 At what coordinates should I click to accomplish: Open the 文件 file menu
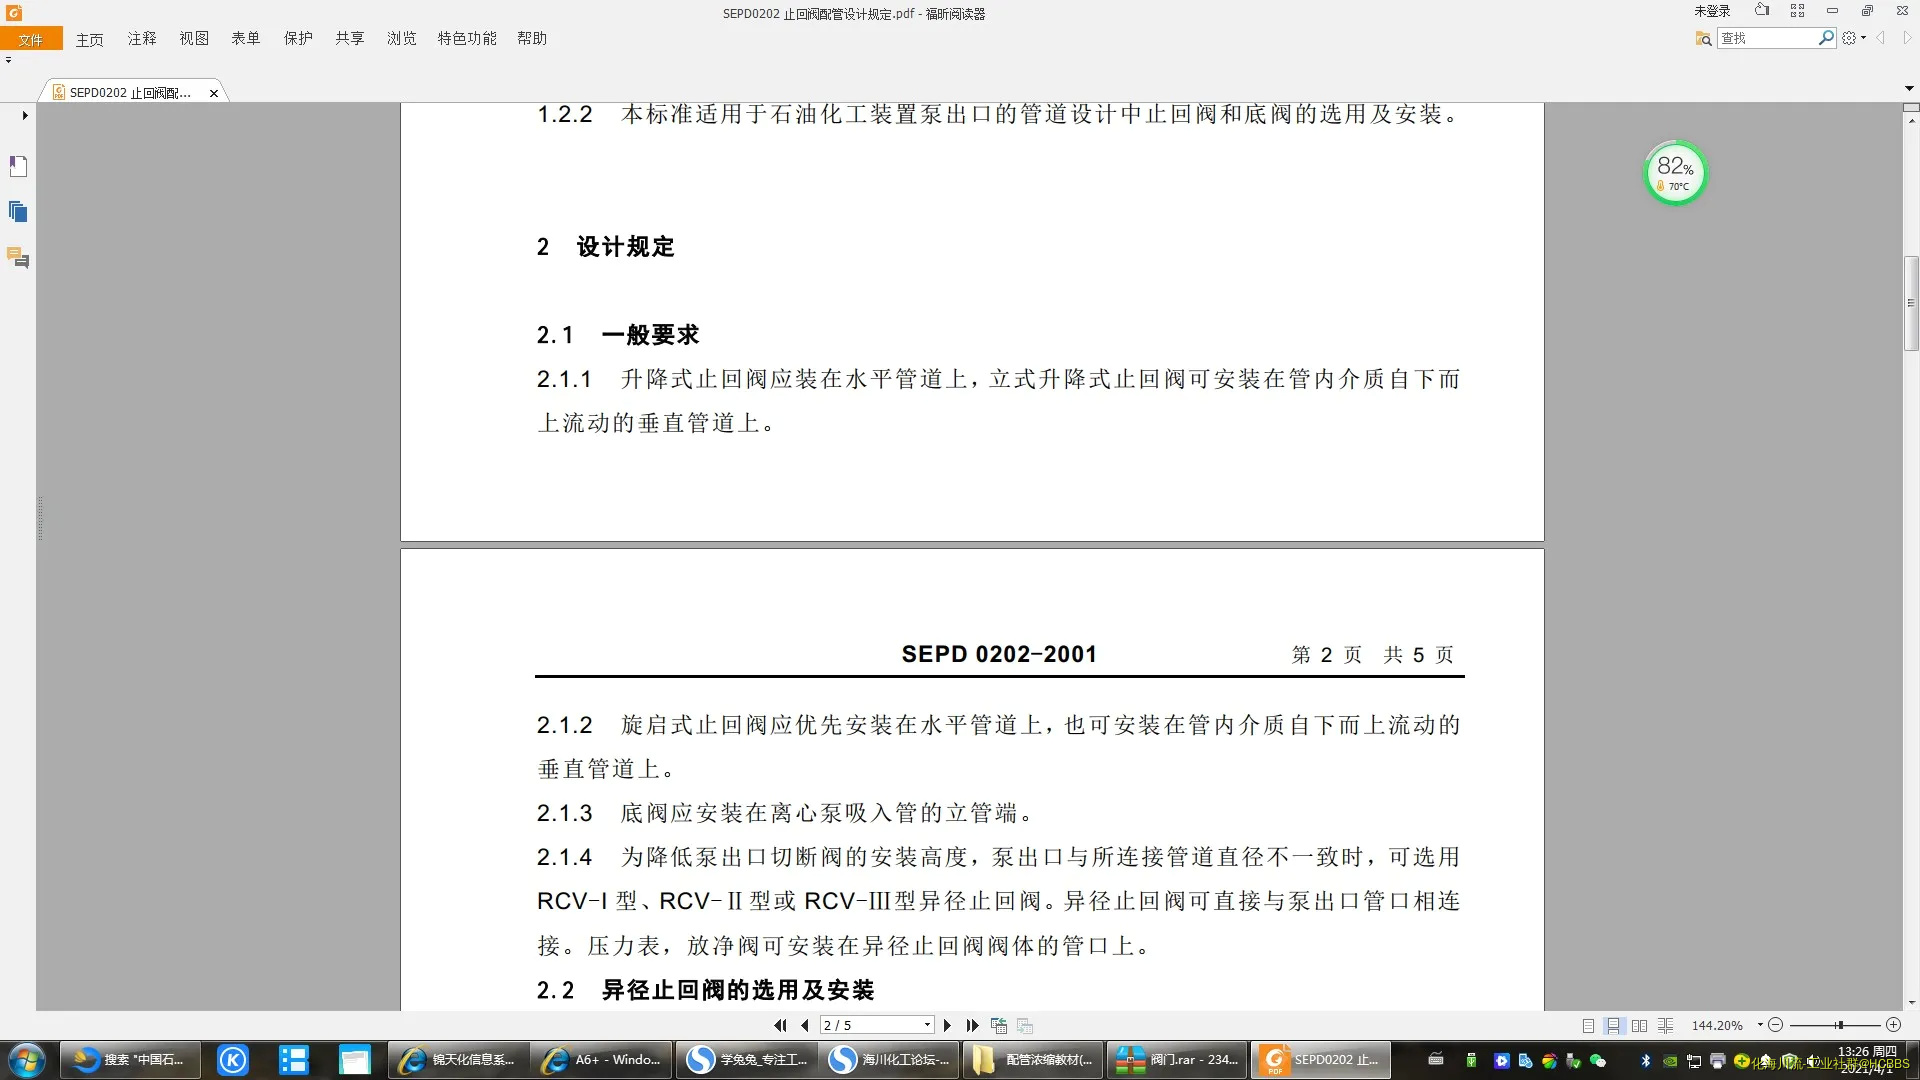31,39
